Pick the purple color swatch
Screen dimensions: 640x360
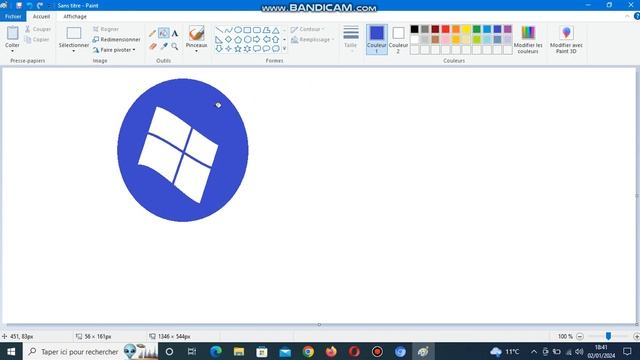pos(508,29)
